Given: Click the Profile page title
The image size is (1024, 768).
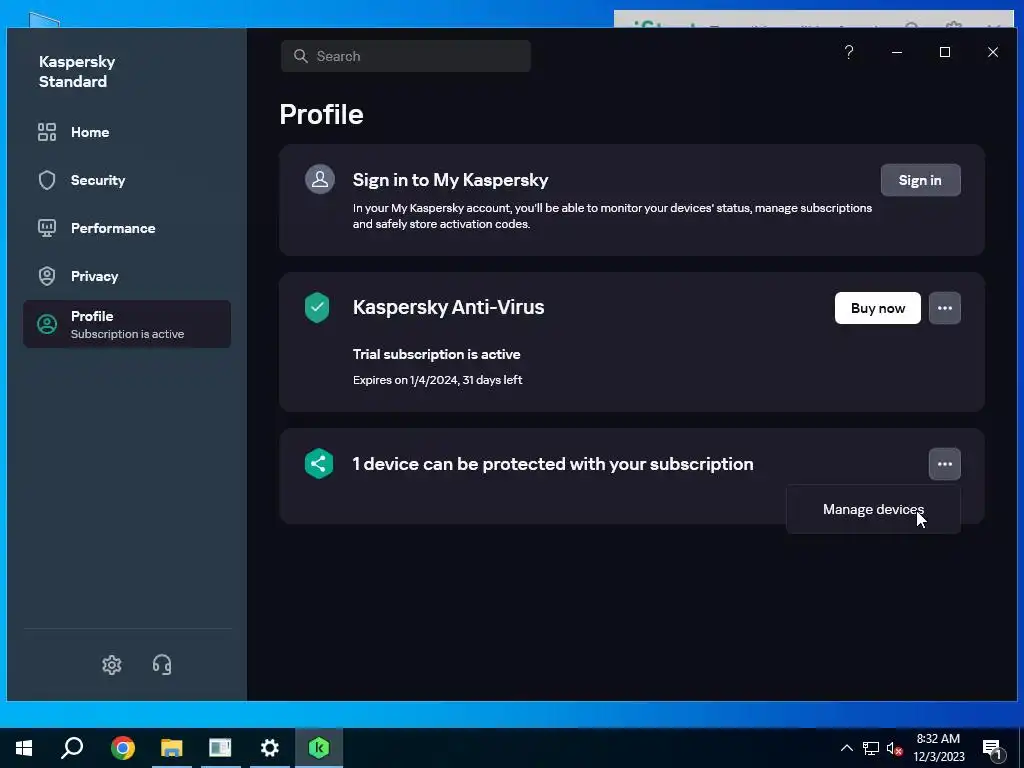Looking at the screenshot, I should pos(321,114).
